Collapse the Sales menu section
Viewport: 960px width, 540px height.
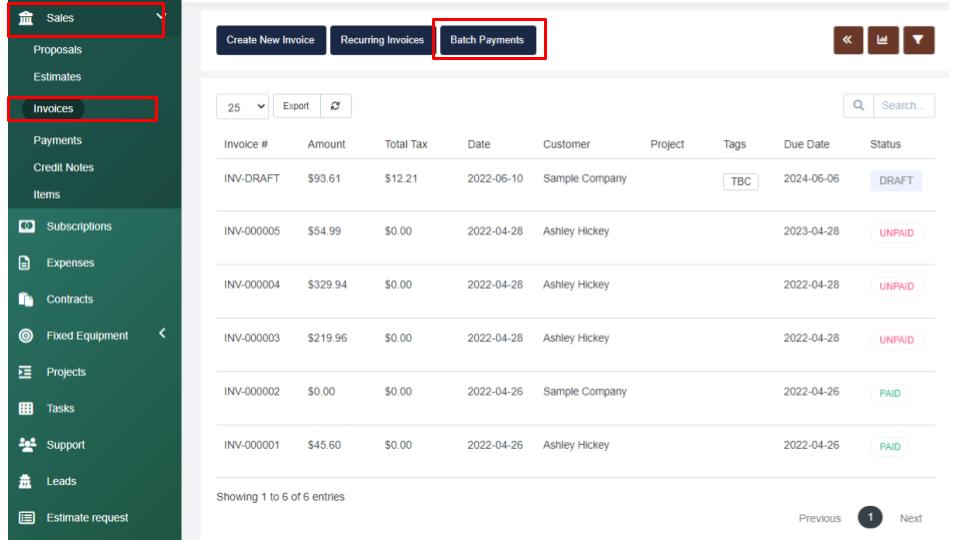[160, 17]
